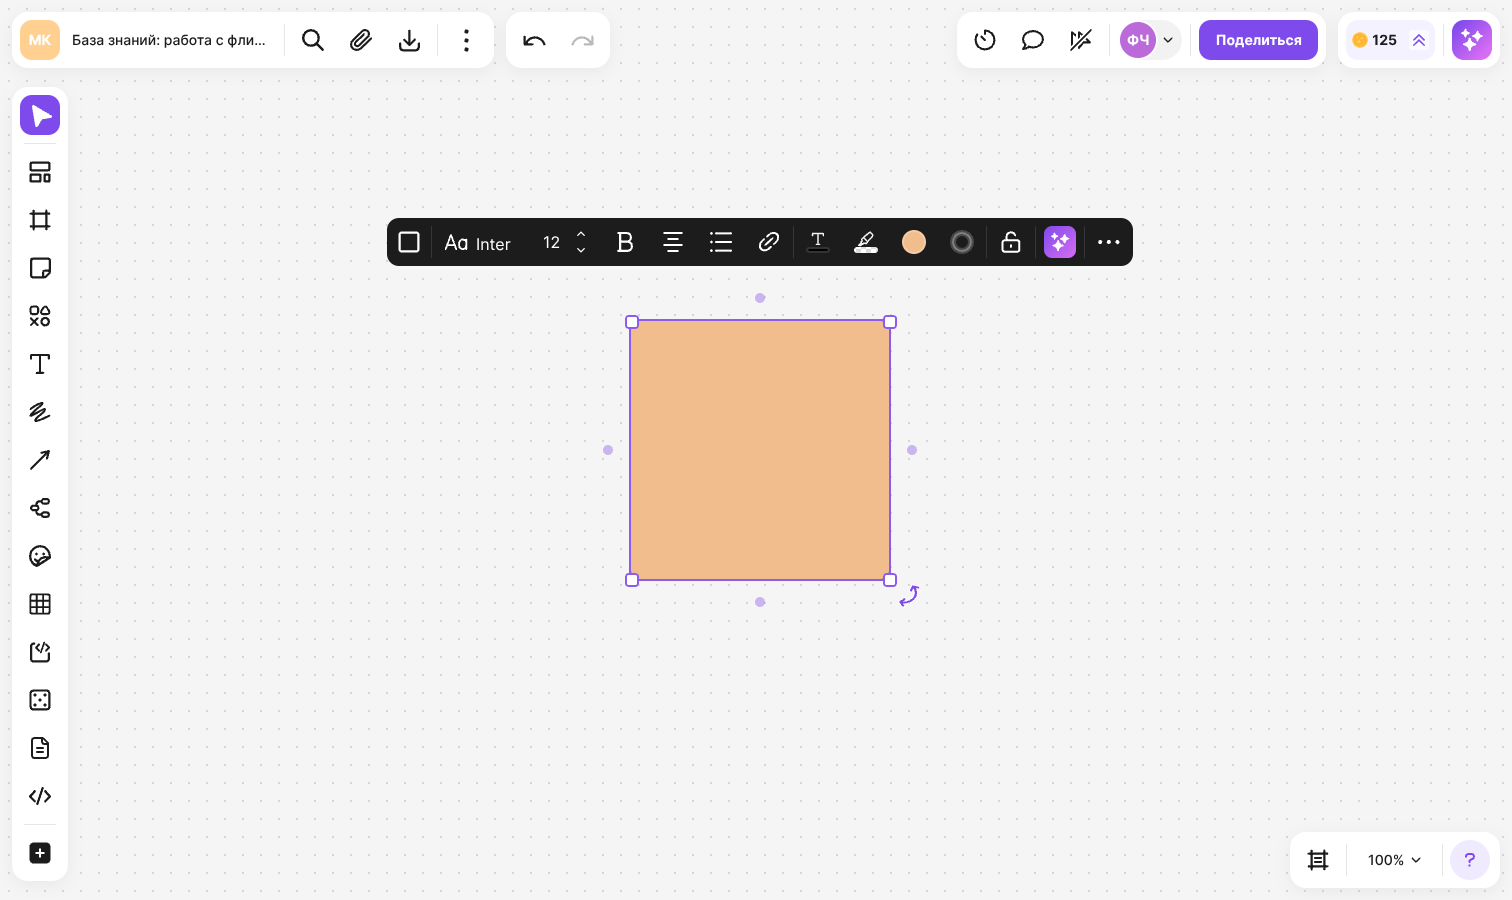
Task: Open the shapes tool
Action: pos(40,316)
